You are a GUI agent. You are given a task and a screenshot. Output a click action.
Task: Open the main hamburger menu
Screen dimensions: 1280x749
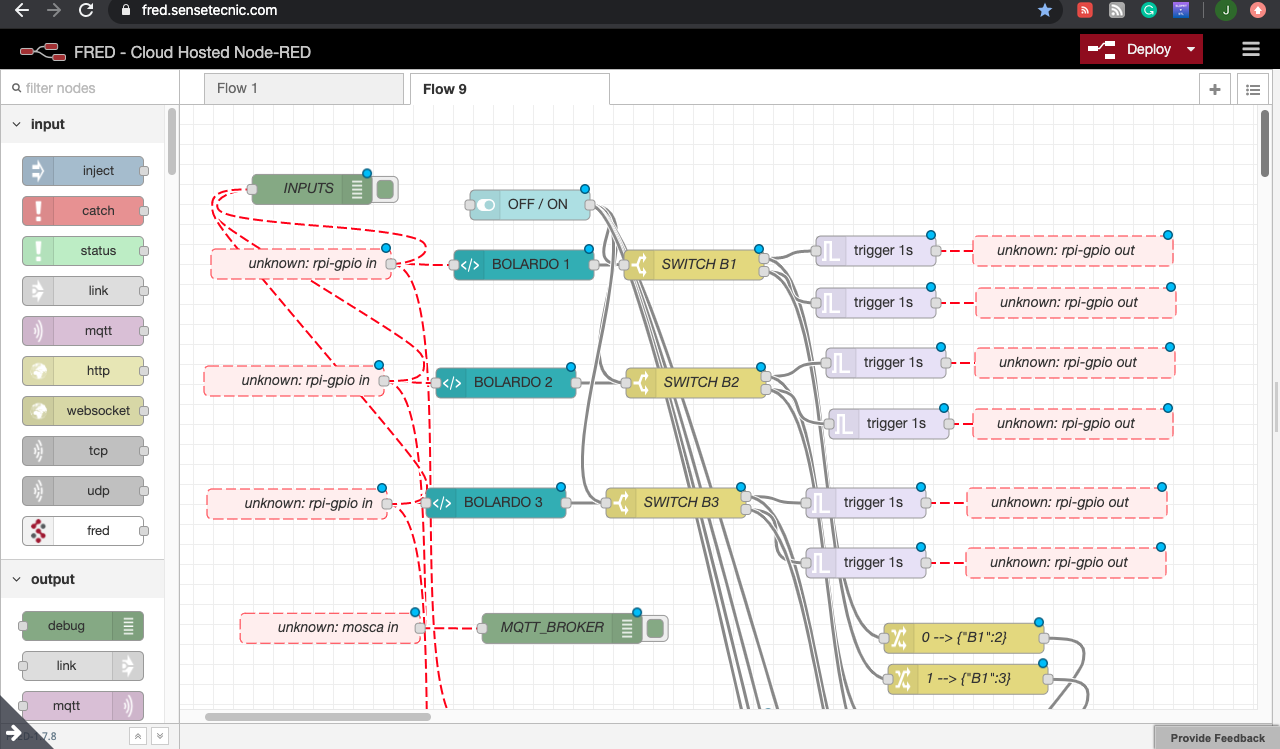(1251, 48)
